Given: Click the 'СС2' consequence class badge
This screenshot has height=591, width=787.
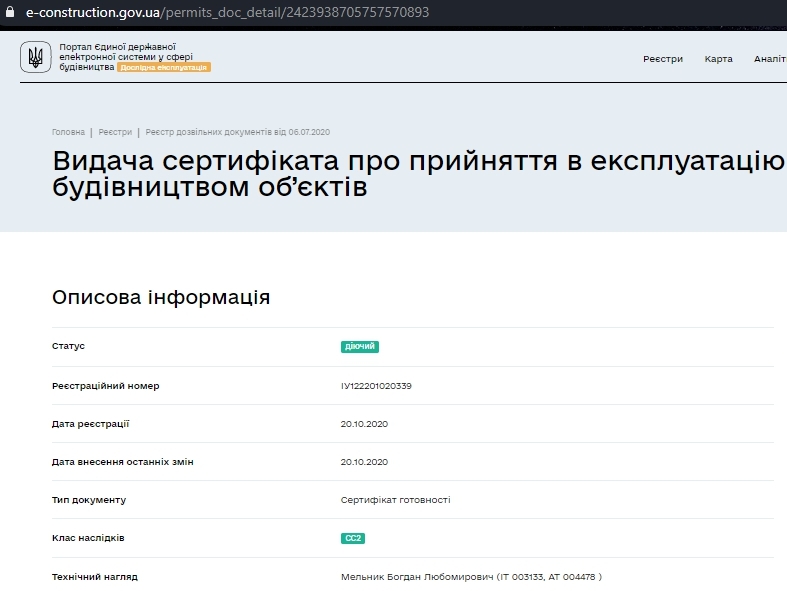Looking at the screenshot, I should tap(353, 538).
